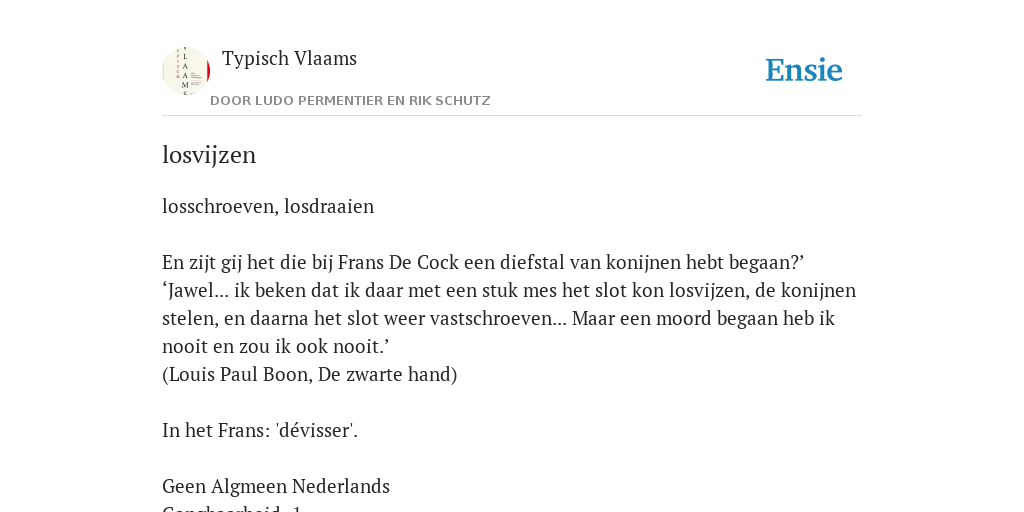Screen dimensions: 1024x512
Task: Click the definition text losschroeven, losdraaien
Action: pyautogui.click(x=268, y=206)
